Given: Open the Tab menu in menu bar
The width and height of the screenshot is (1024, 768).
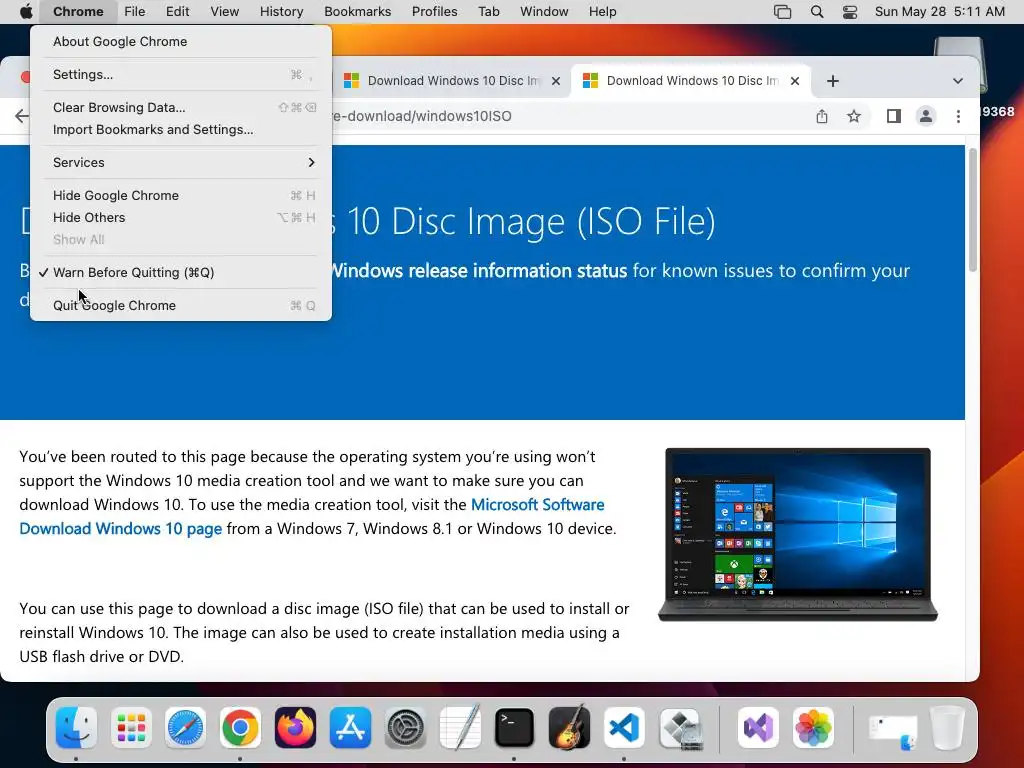Looking at the screenshot, I should [488, 11].
